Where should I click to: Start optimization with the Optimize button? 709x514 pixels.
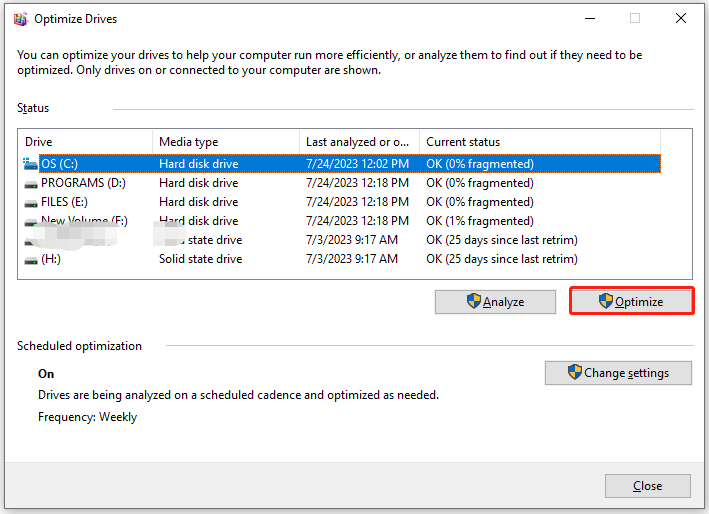point(631,302)
